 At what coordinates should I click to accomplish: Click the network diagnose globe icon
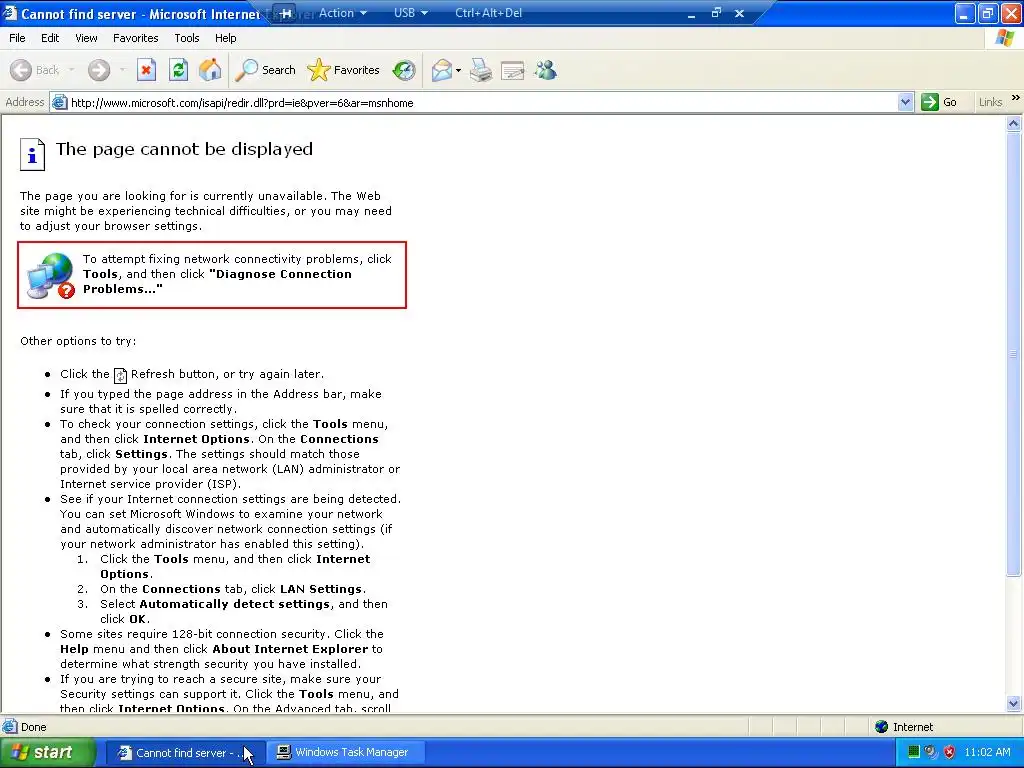pyautogui.click(x=50, y=276)
